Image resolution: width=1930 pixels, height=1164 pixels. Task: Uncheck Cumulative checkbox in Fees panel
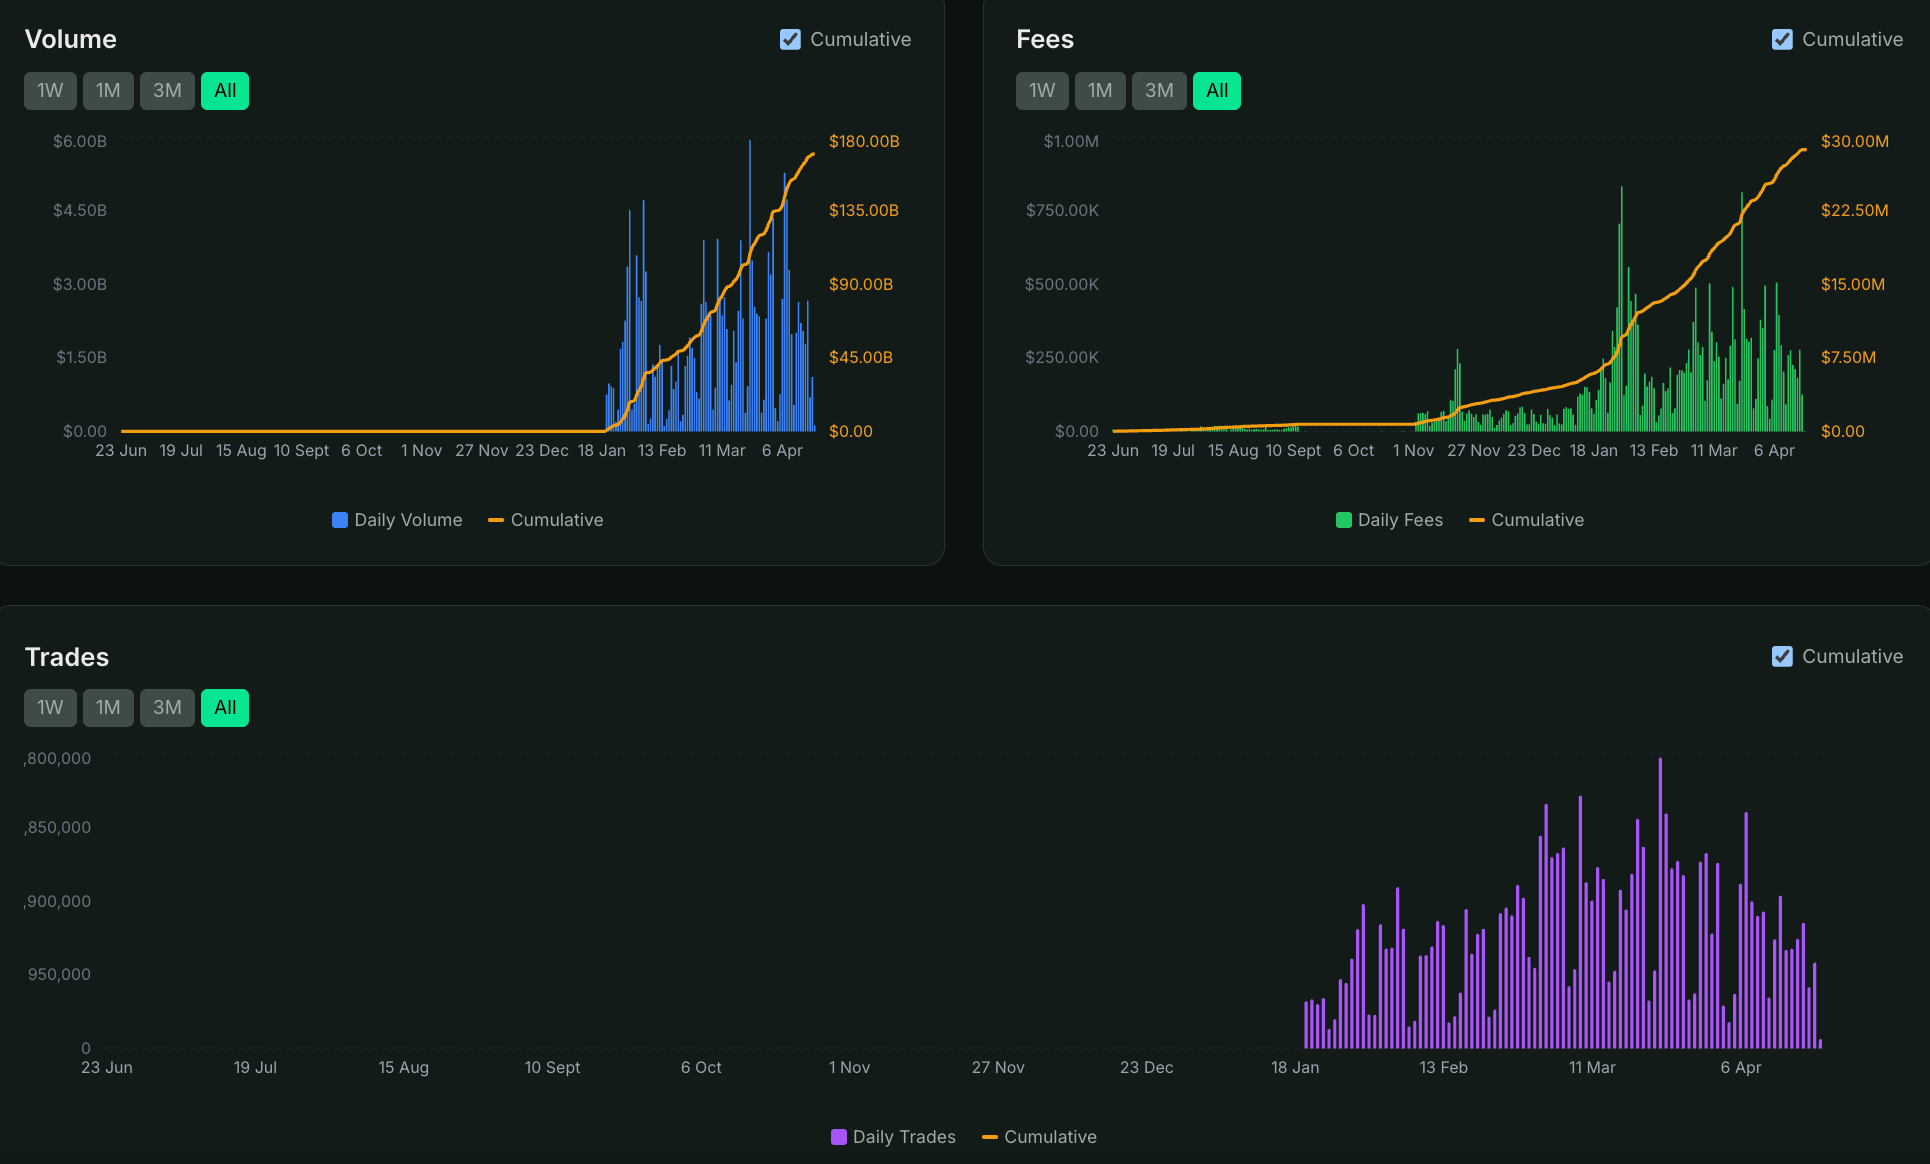[x=1782, y=40]
